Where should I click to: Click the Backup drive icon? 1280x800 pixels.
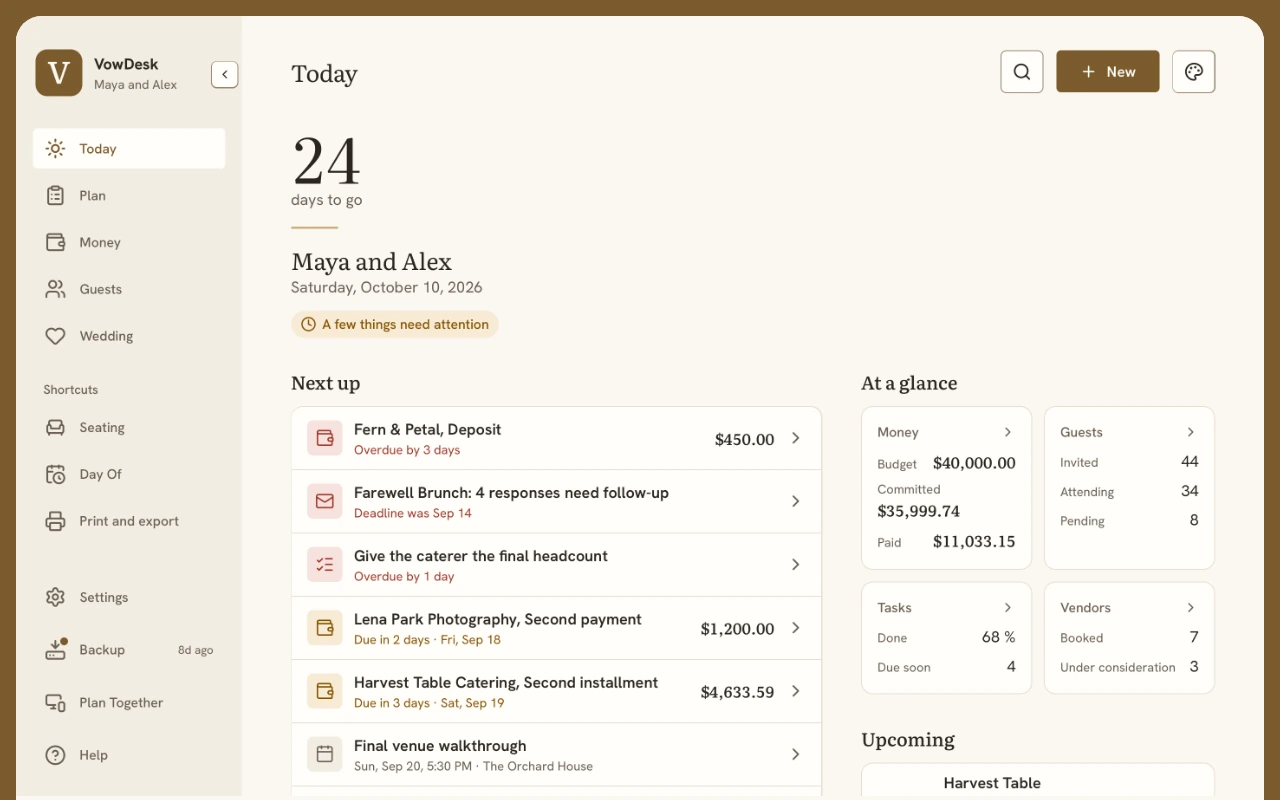pyautogui.click(x=56, y=650)
